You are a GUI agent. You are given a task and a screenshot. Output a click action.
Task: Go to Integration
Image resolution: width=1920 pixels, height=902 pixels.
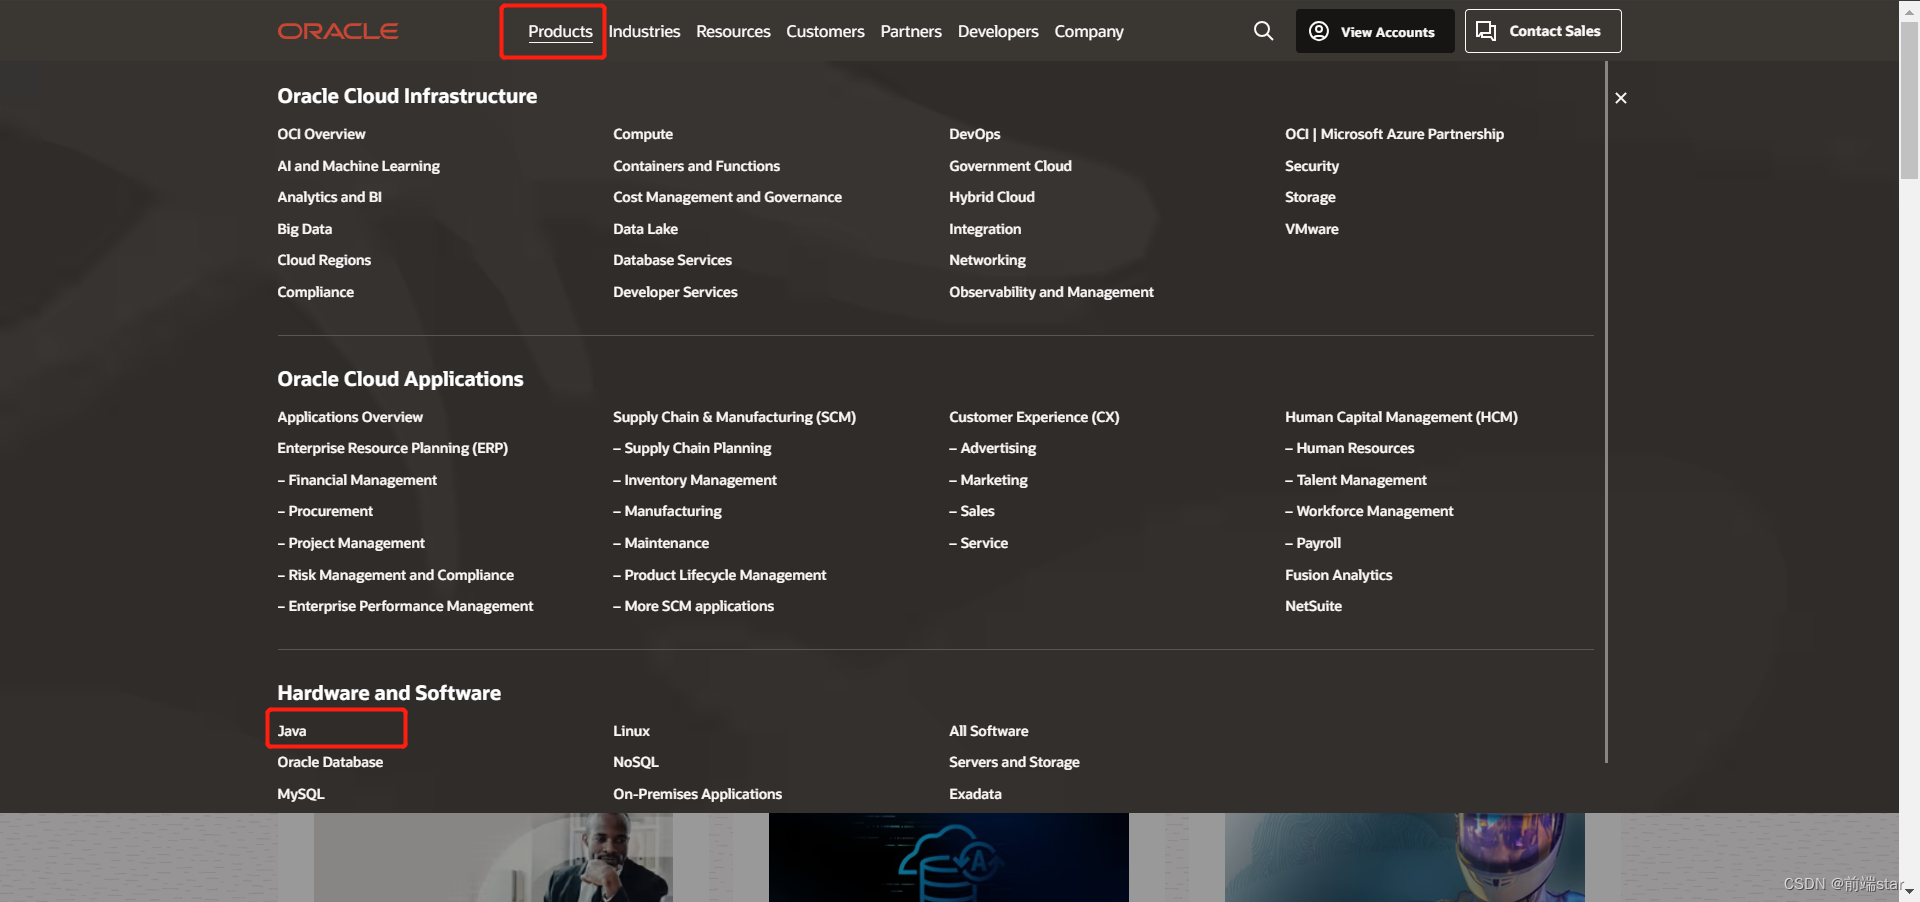[985, 229]
